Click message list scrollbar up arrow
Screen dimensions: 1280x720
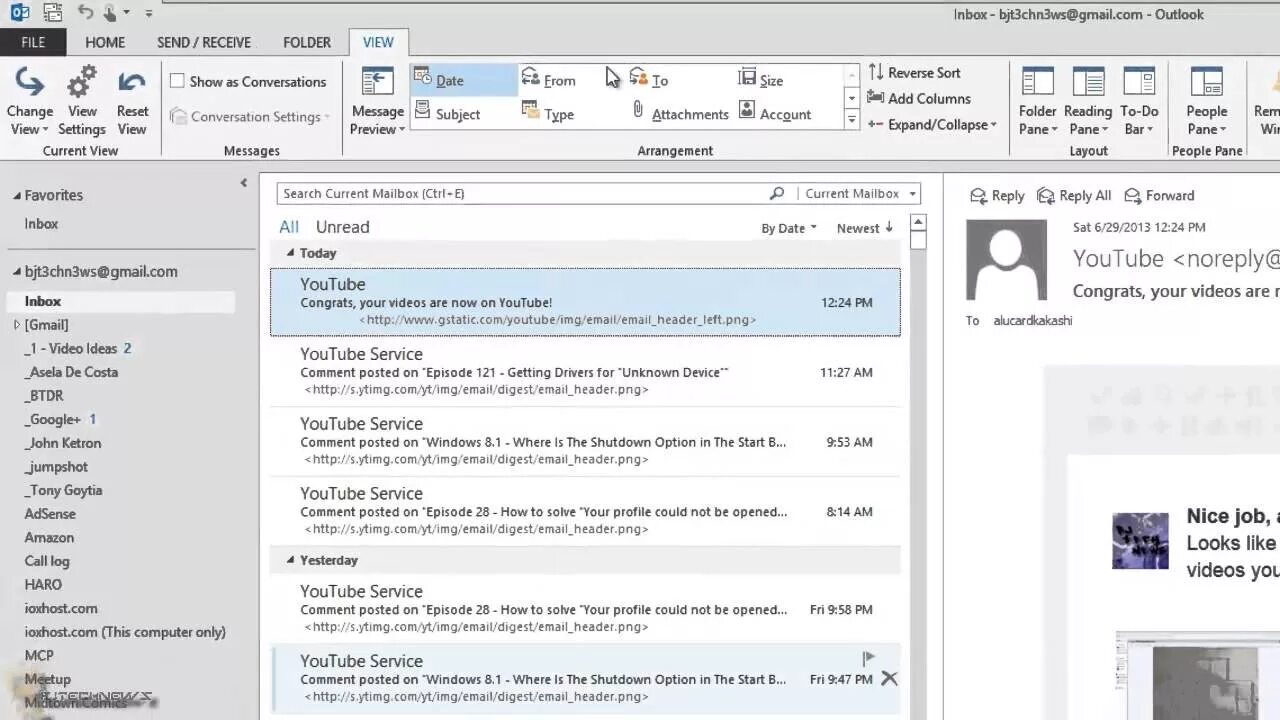(918, 222)
